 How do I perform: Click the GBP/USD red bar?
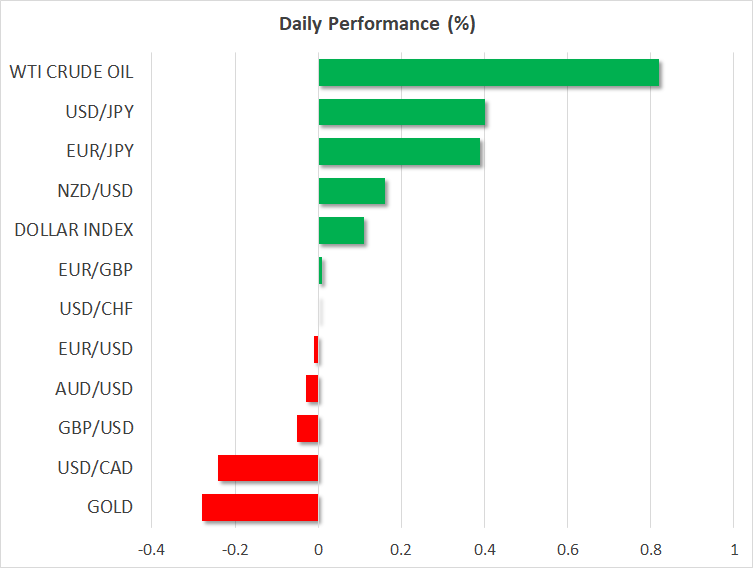pos(308,428)
